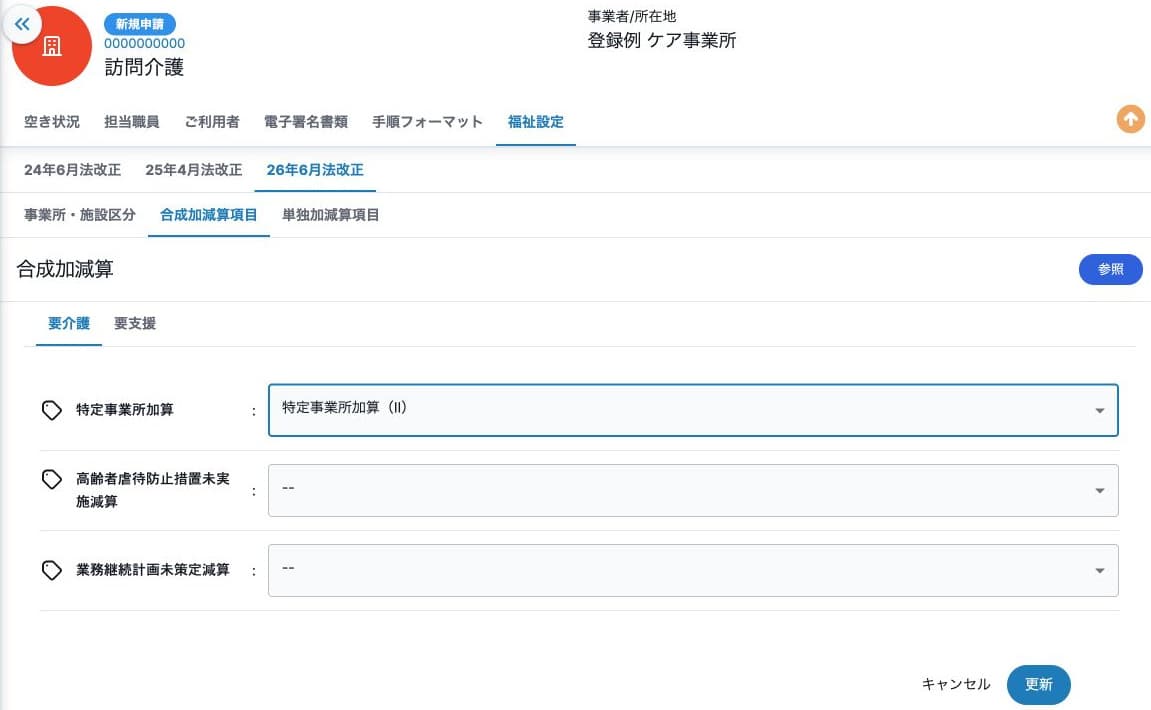Screen dimensions: 1151x710
Task: Click the 事業者/所在地 label
Action: coord(631,16)
